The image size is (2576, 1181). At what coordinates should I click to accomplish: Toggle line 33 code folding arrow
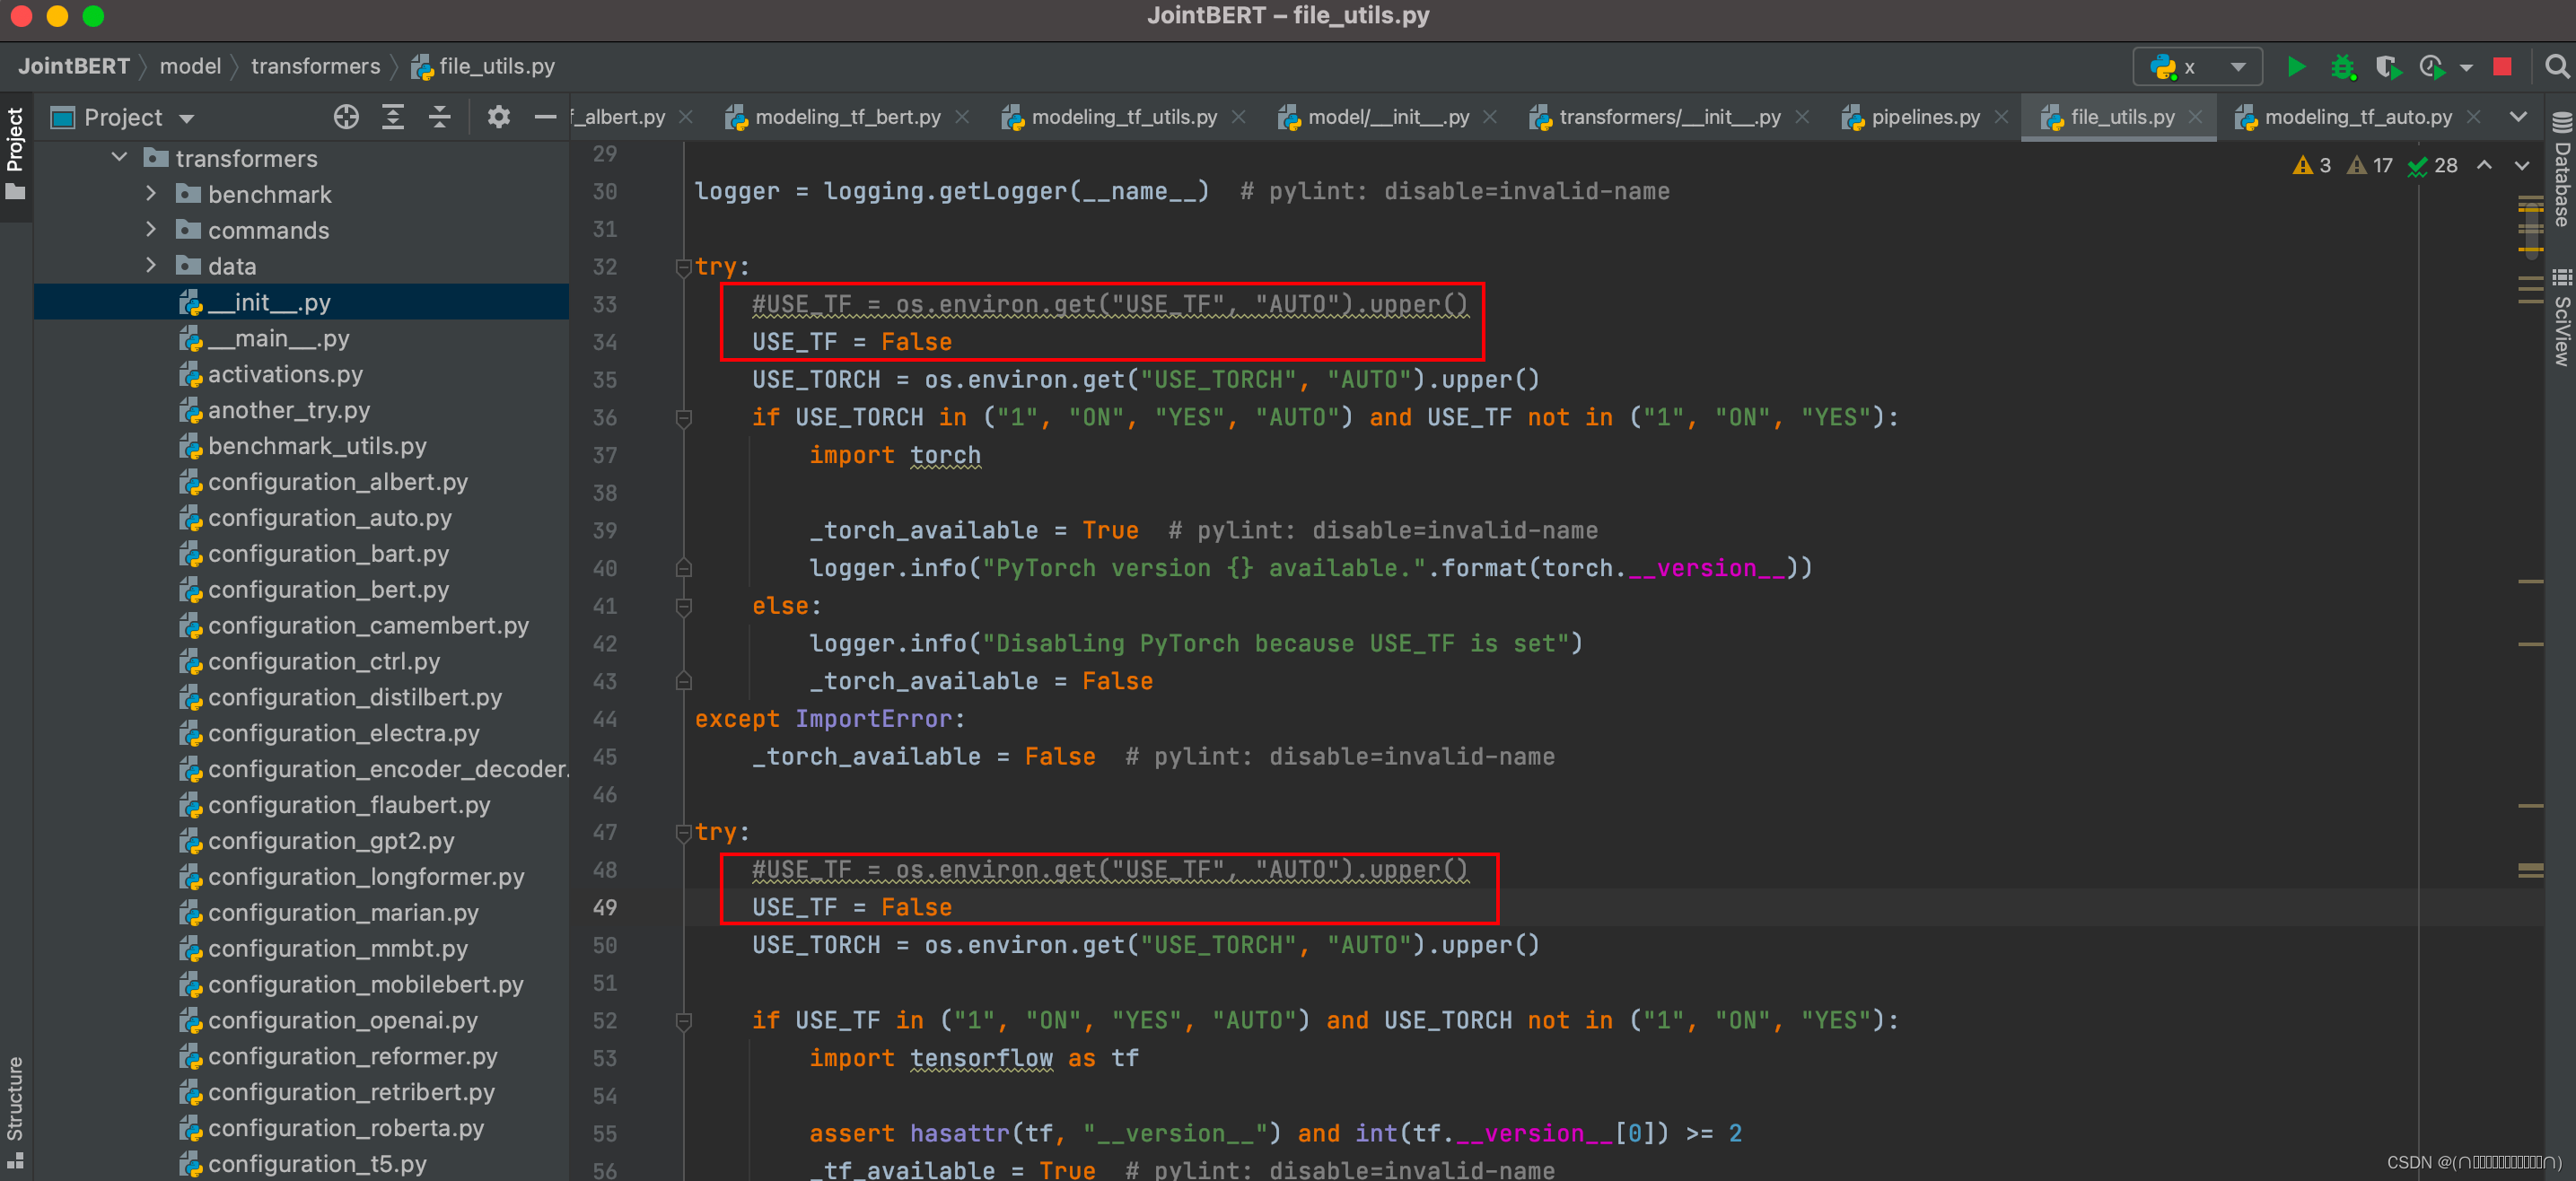coord(682,267)
